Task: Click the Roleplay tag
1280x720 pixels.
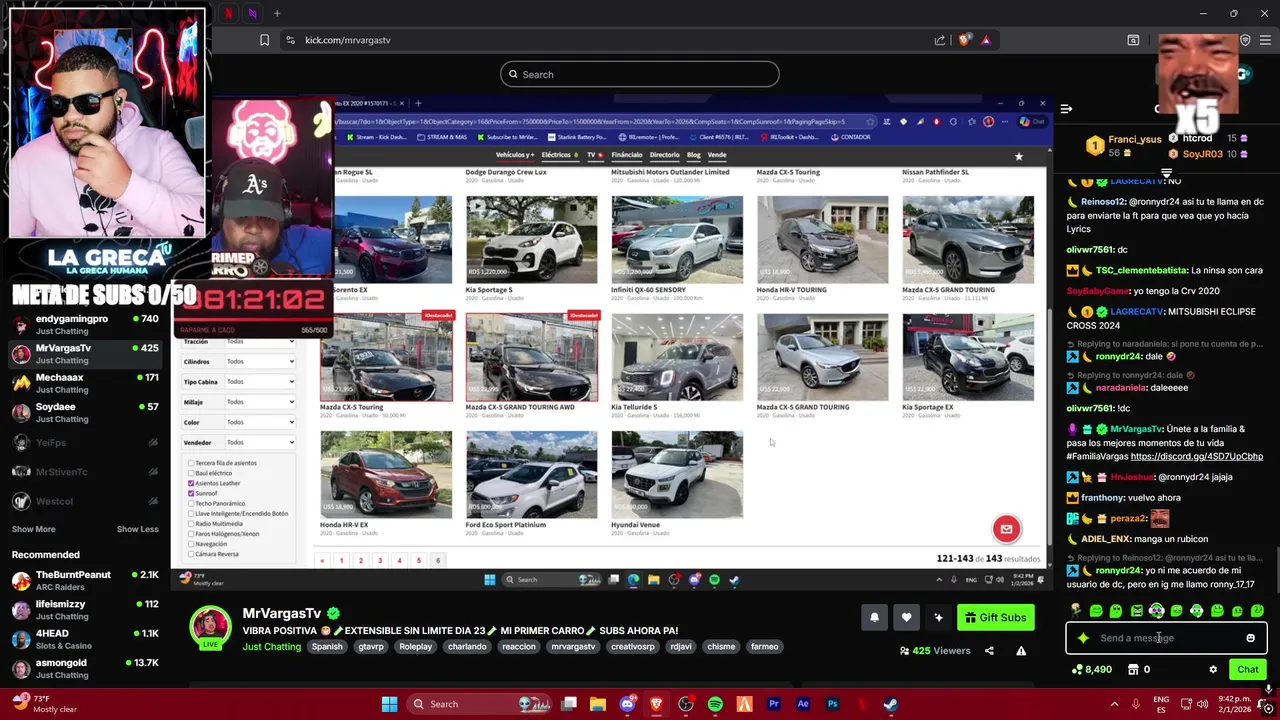Action: pos(415,647)
